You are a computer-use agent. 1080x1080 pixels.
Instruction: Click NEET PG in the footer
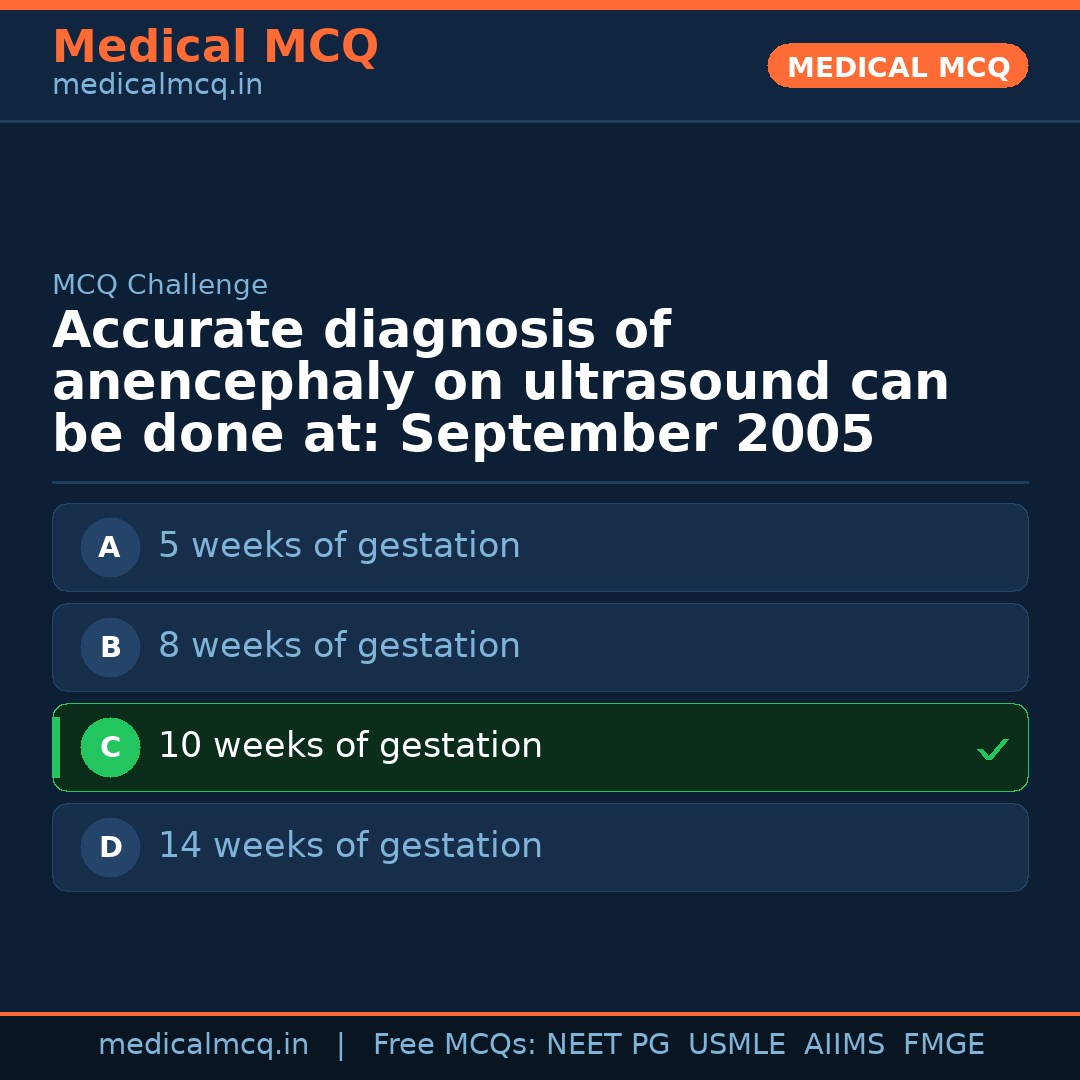click(608, 1045)
